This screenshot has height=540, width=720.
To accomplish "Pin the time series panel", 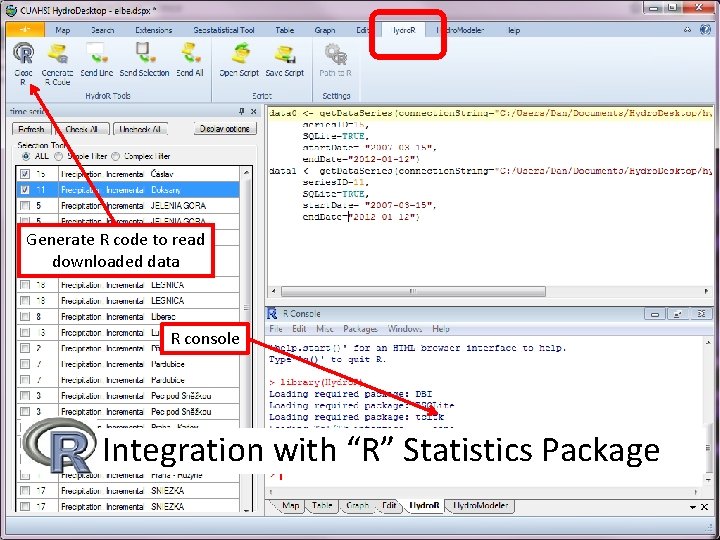I will coord(242,111).
